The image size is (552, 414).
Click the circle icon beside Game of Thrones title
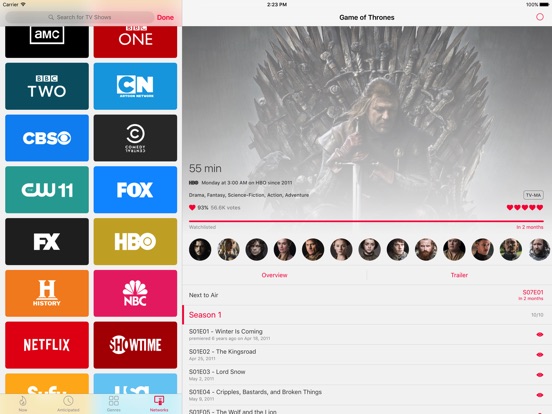[540, 17]
